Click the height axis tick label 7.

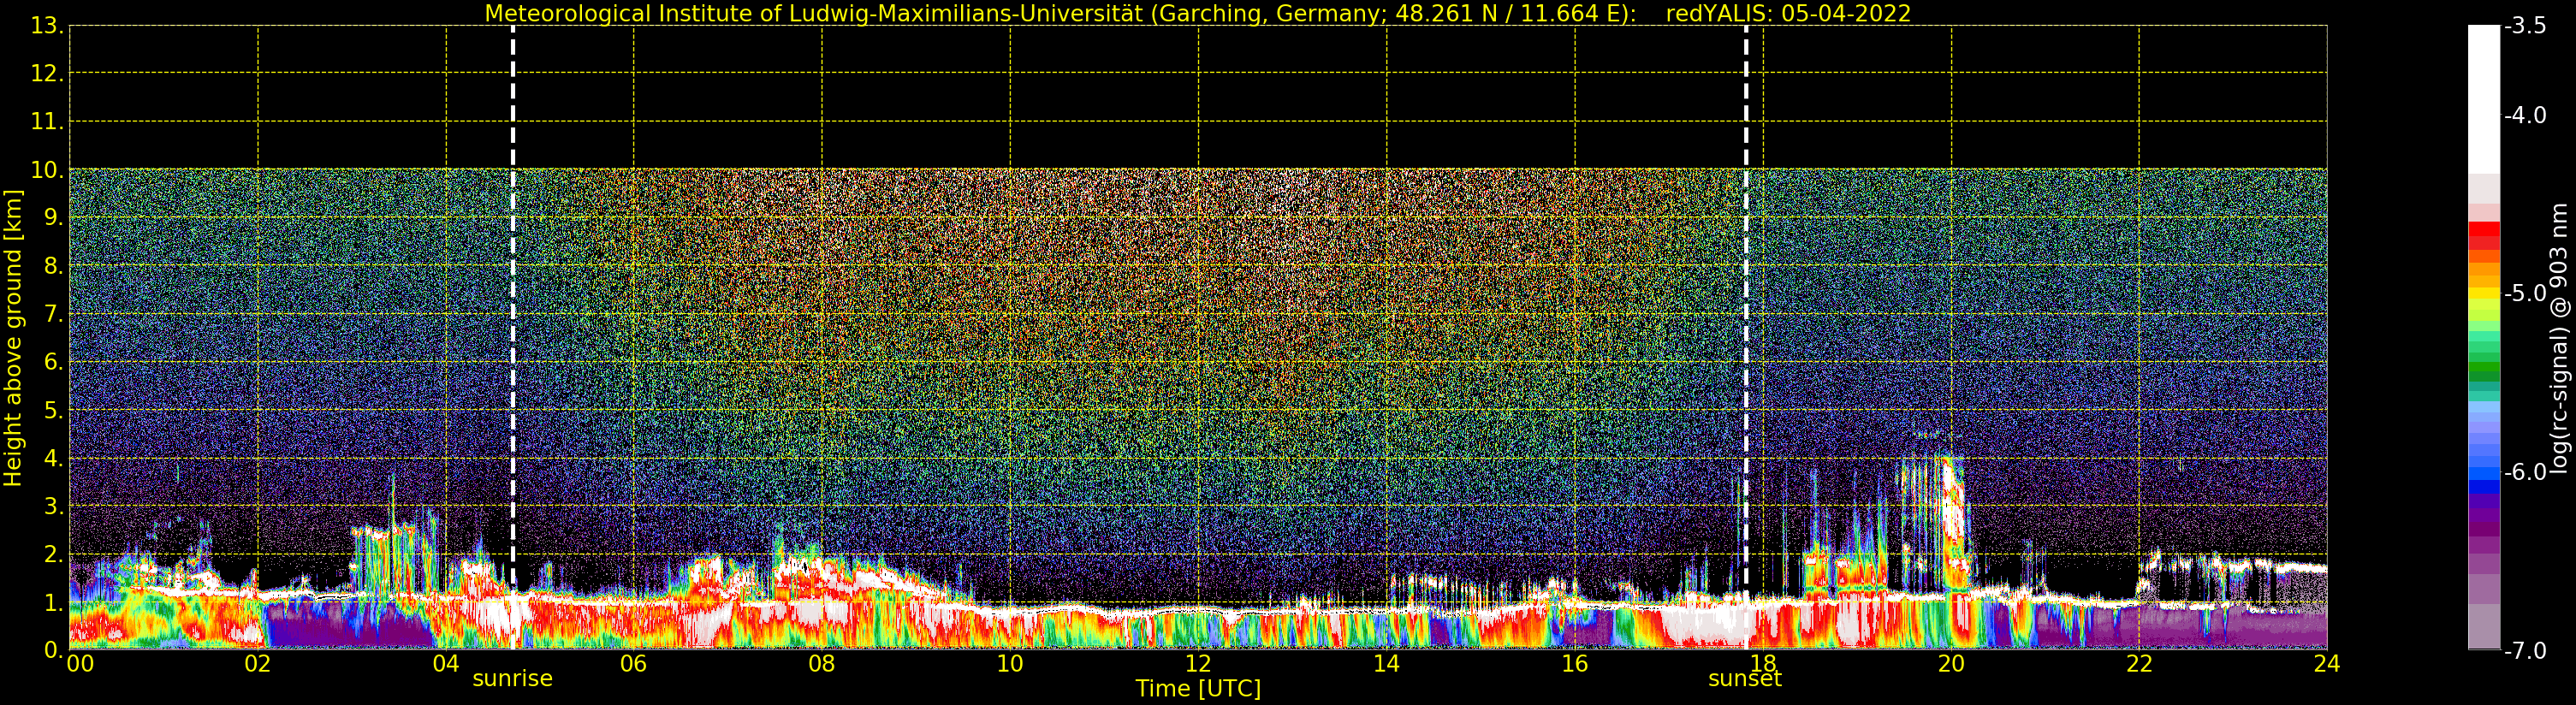click(x=52, y=314)
